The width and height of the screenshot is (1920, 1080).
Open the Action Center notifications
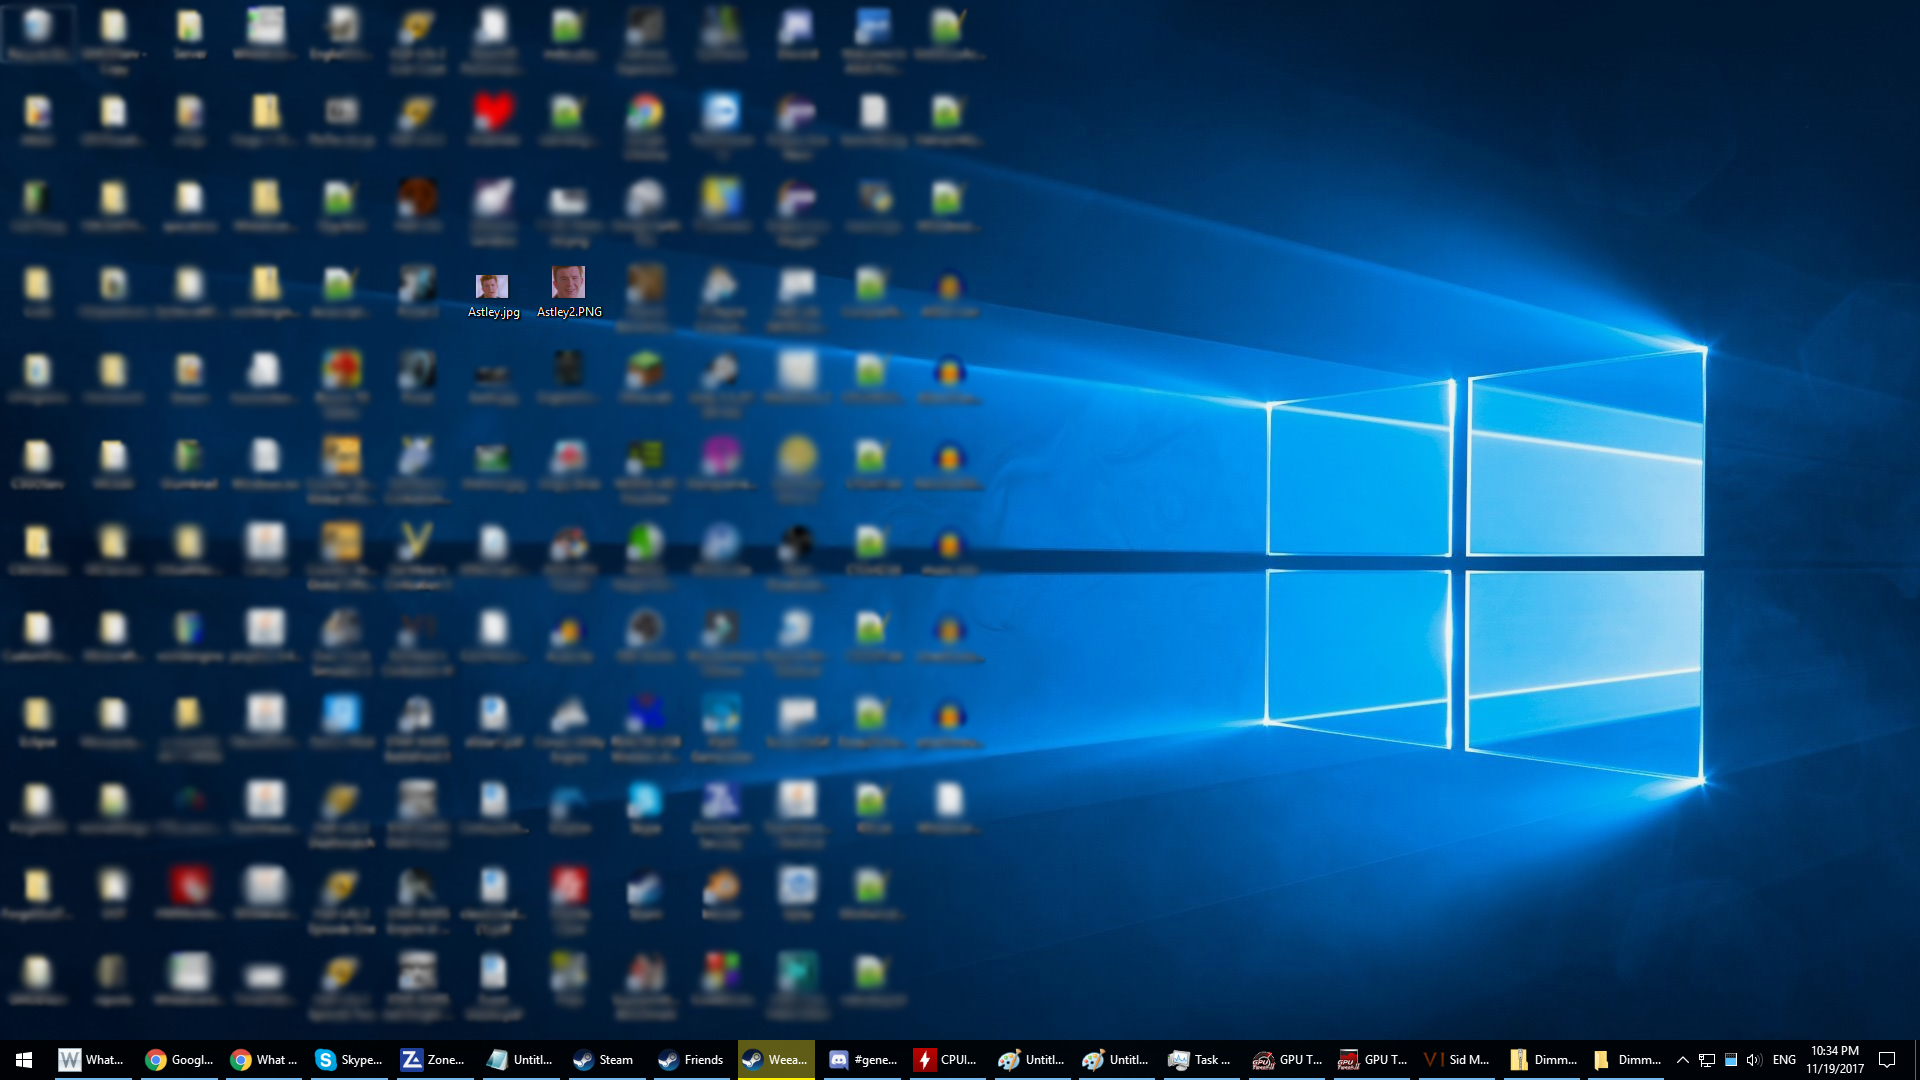(1887, 1060)
